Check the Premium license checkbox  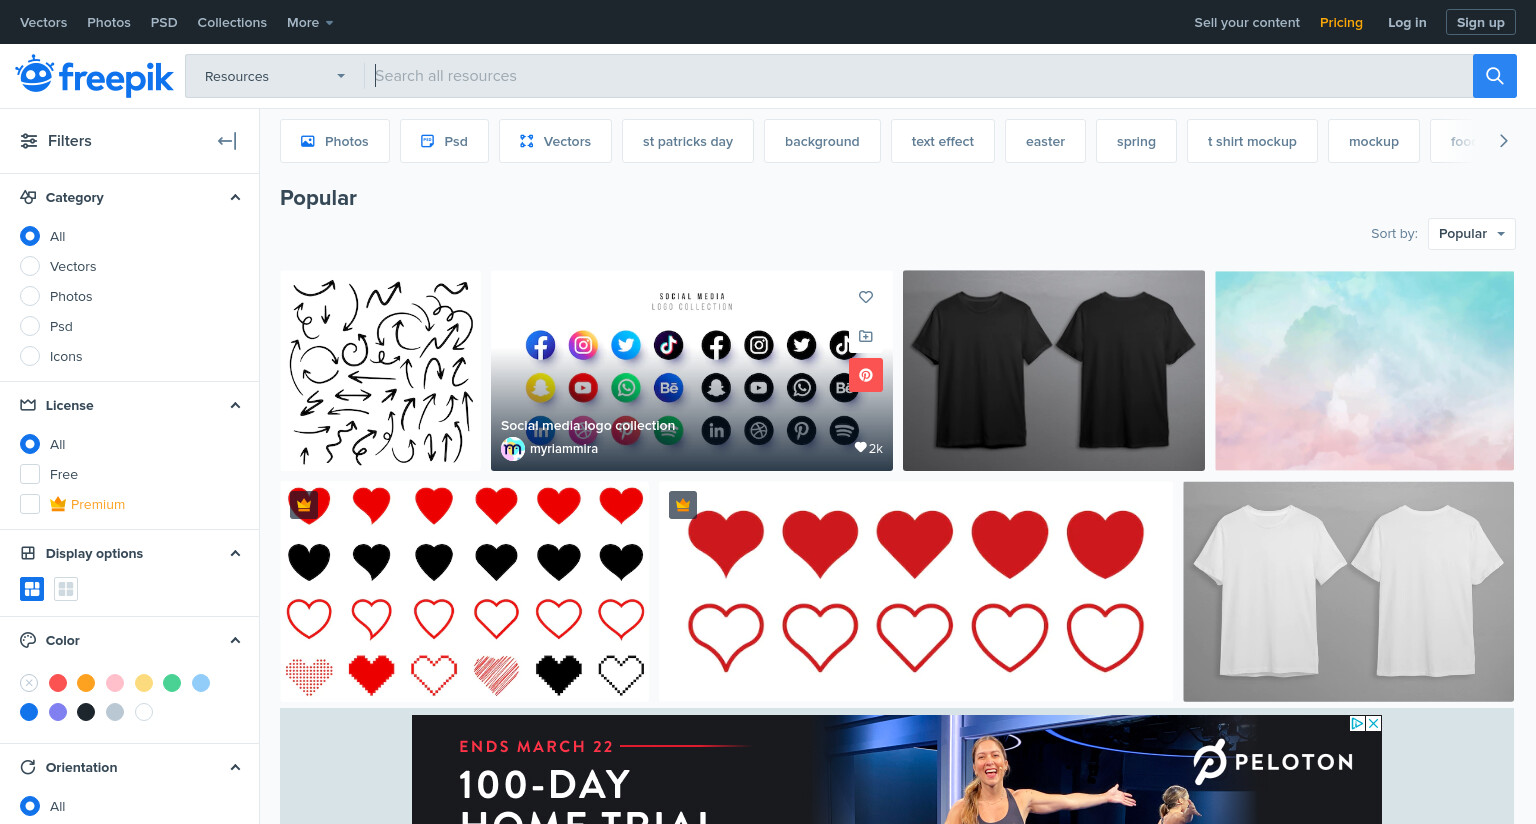30,504
